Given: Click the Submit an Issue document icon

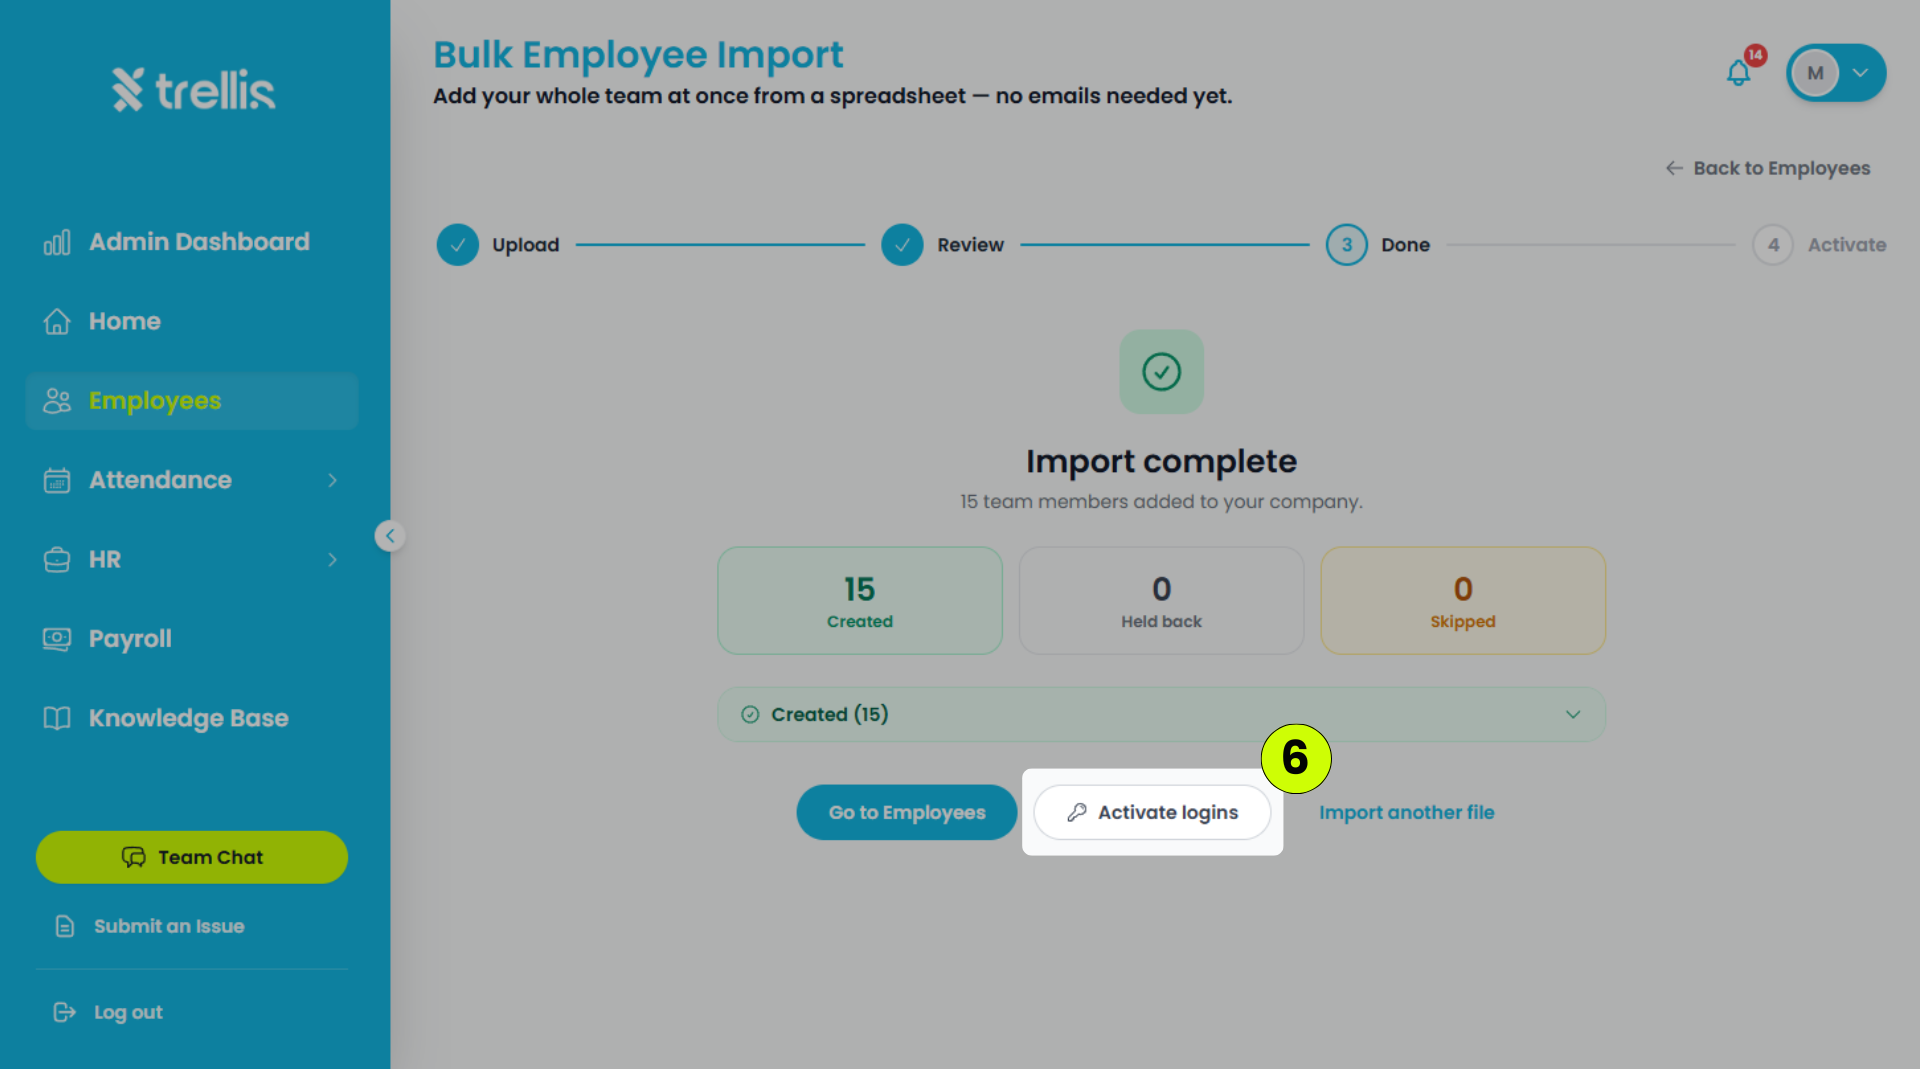Looking at the screenshot, I should (65, 926).
